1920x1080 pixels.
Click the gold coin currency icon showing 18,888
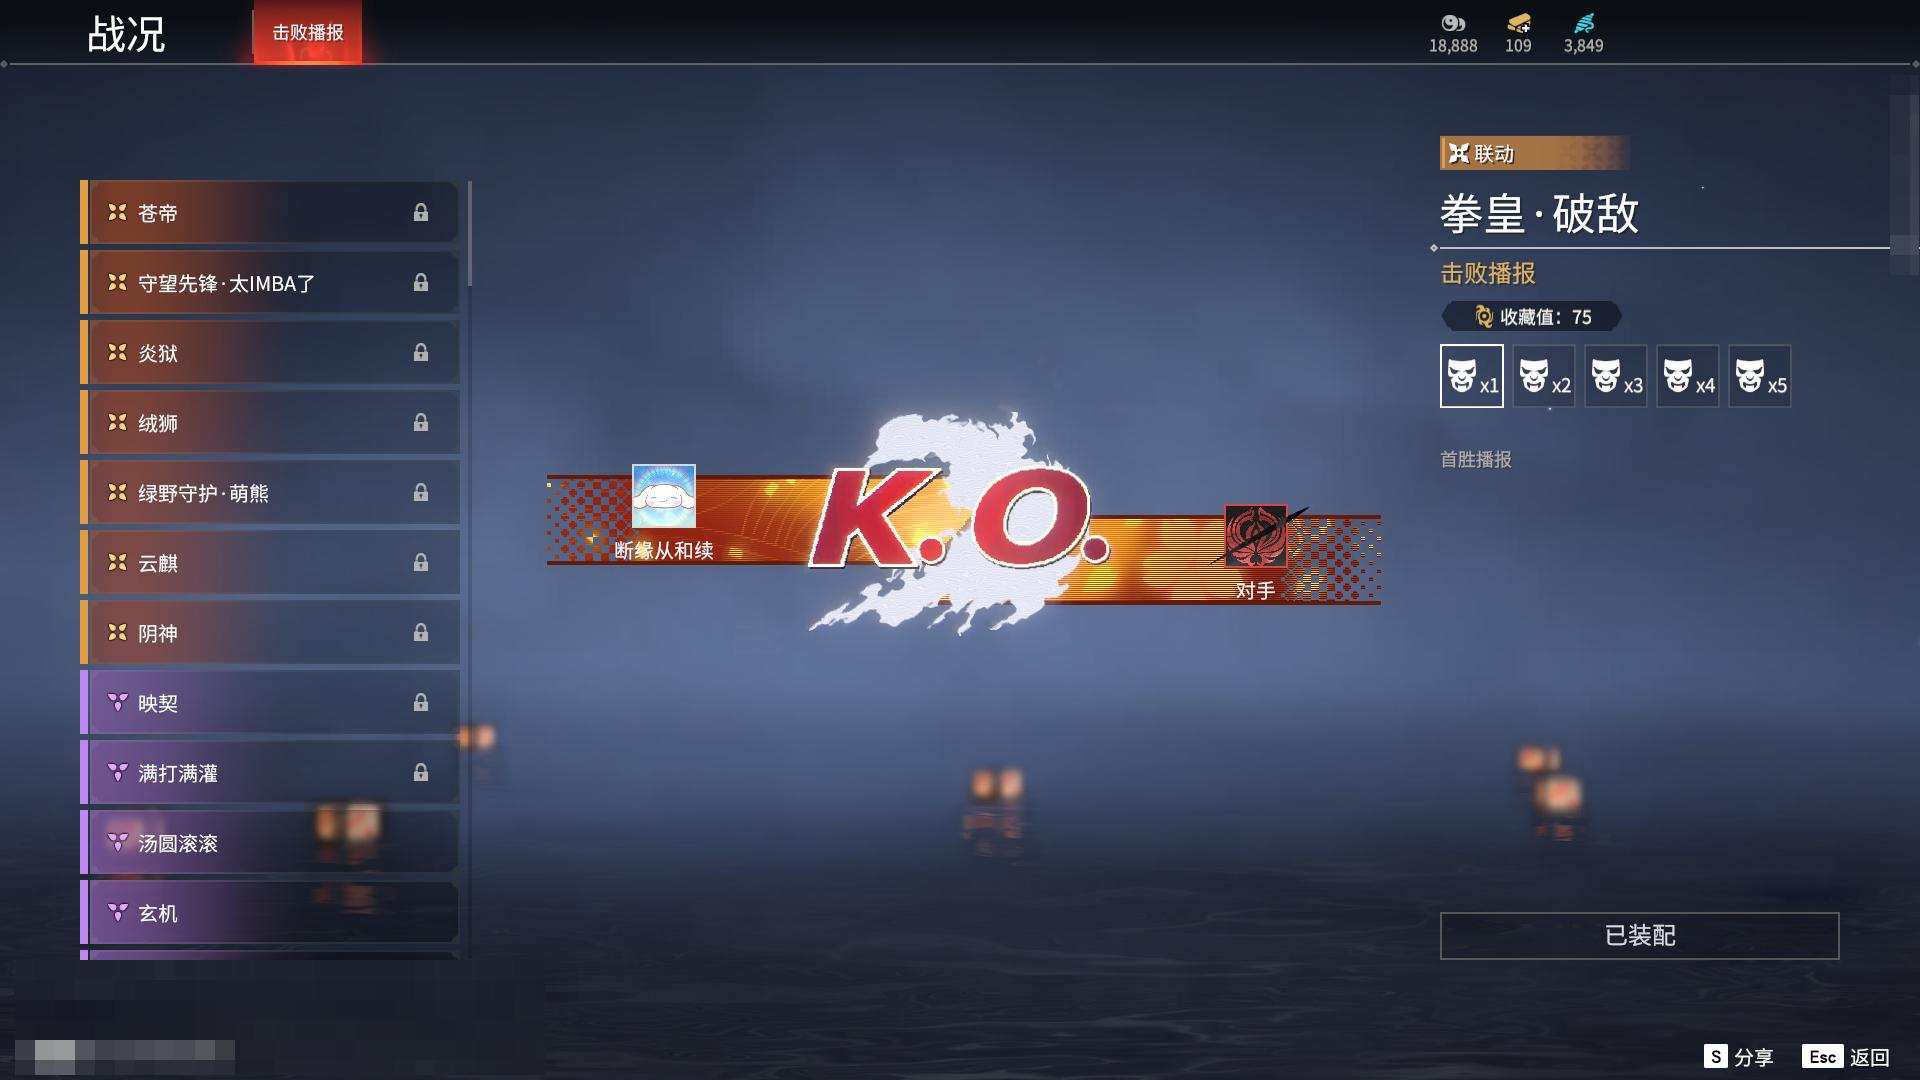pos(1452,22)
